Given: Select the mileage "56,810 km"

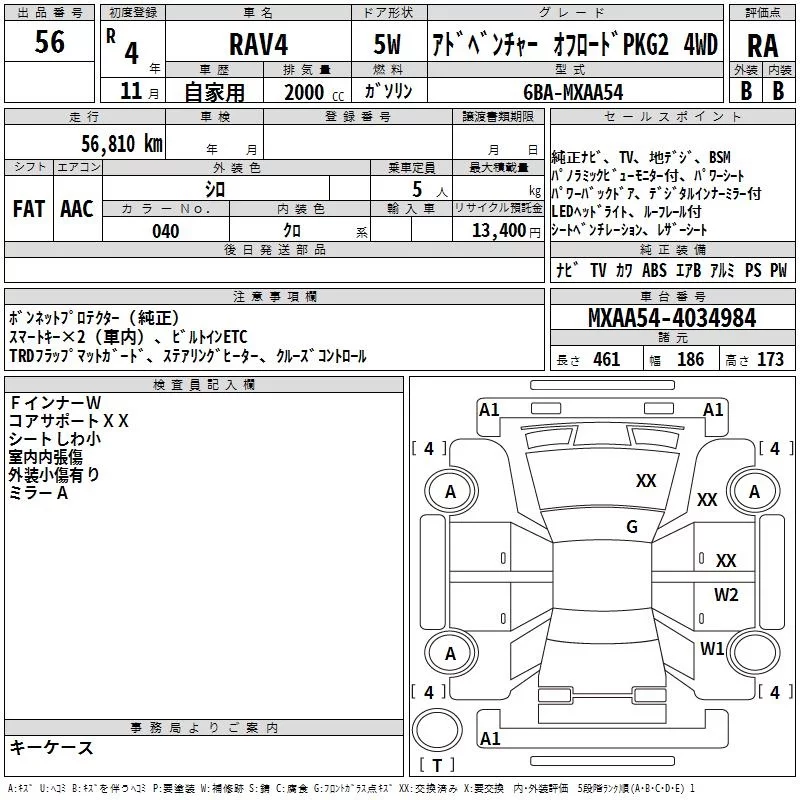Looking at the screenshot, I should click(x=122, y=144).
